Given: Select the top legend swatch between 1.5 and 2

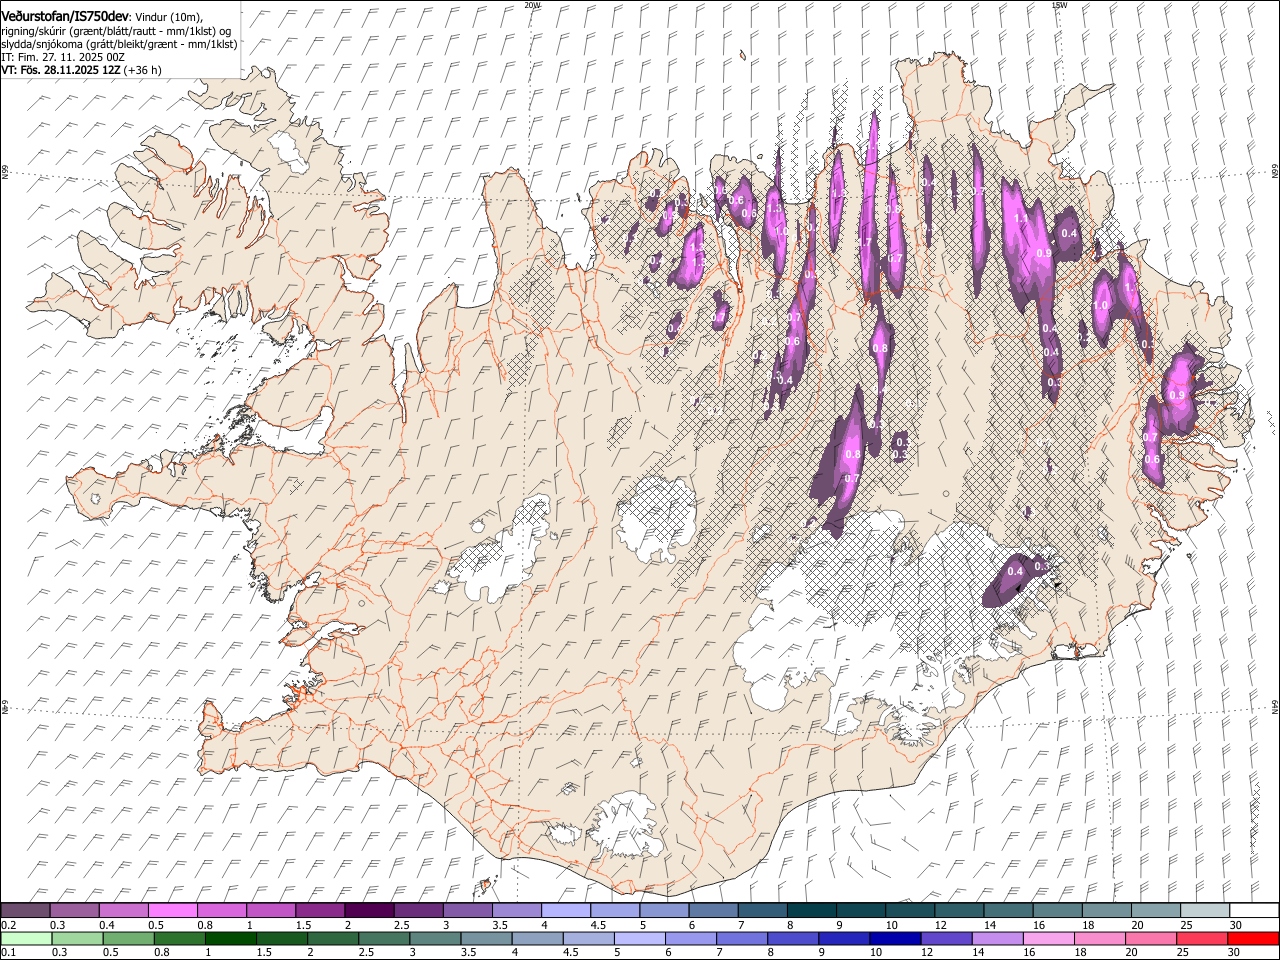Looking at the screenshot, I should click(320, 910).
